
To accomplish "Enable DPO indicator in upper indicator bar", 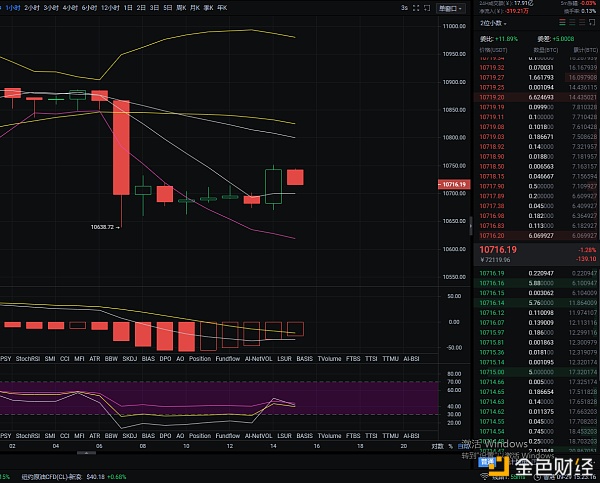I will (x=165, y=359).
